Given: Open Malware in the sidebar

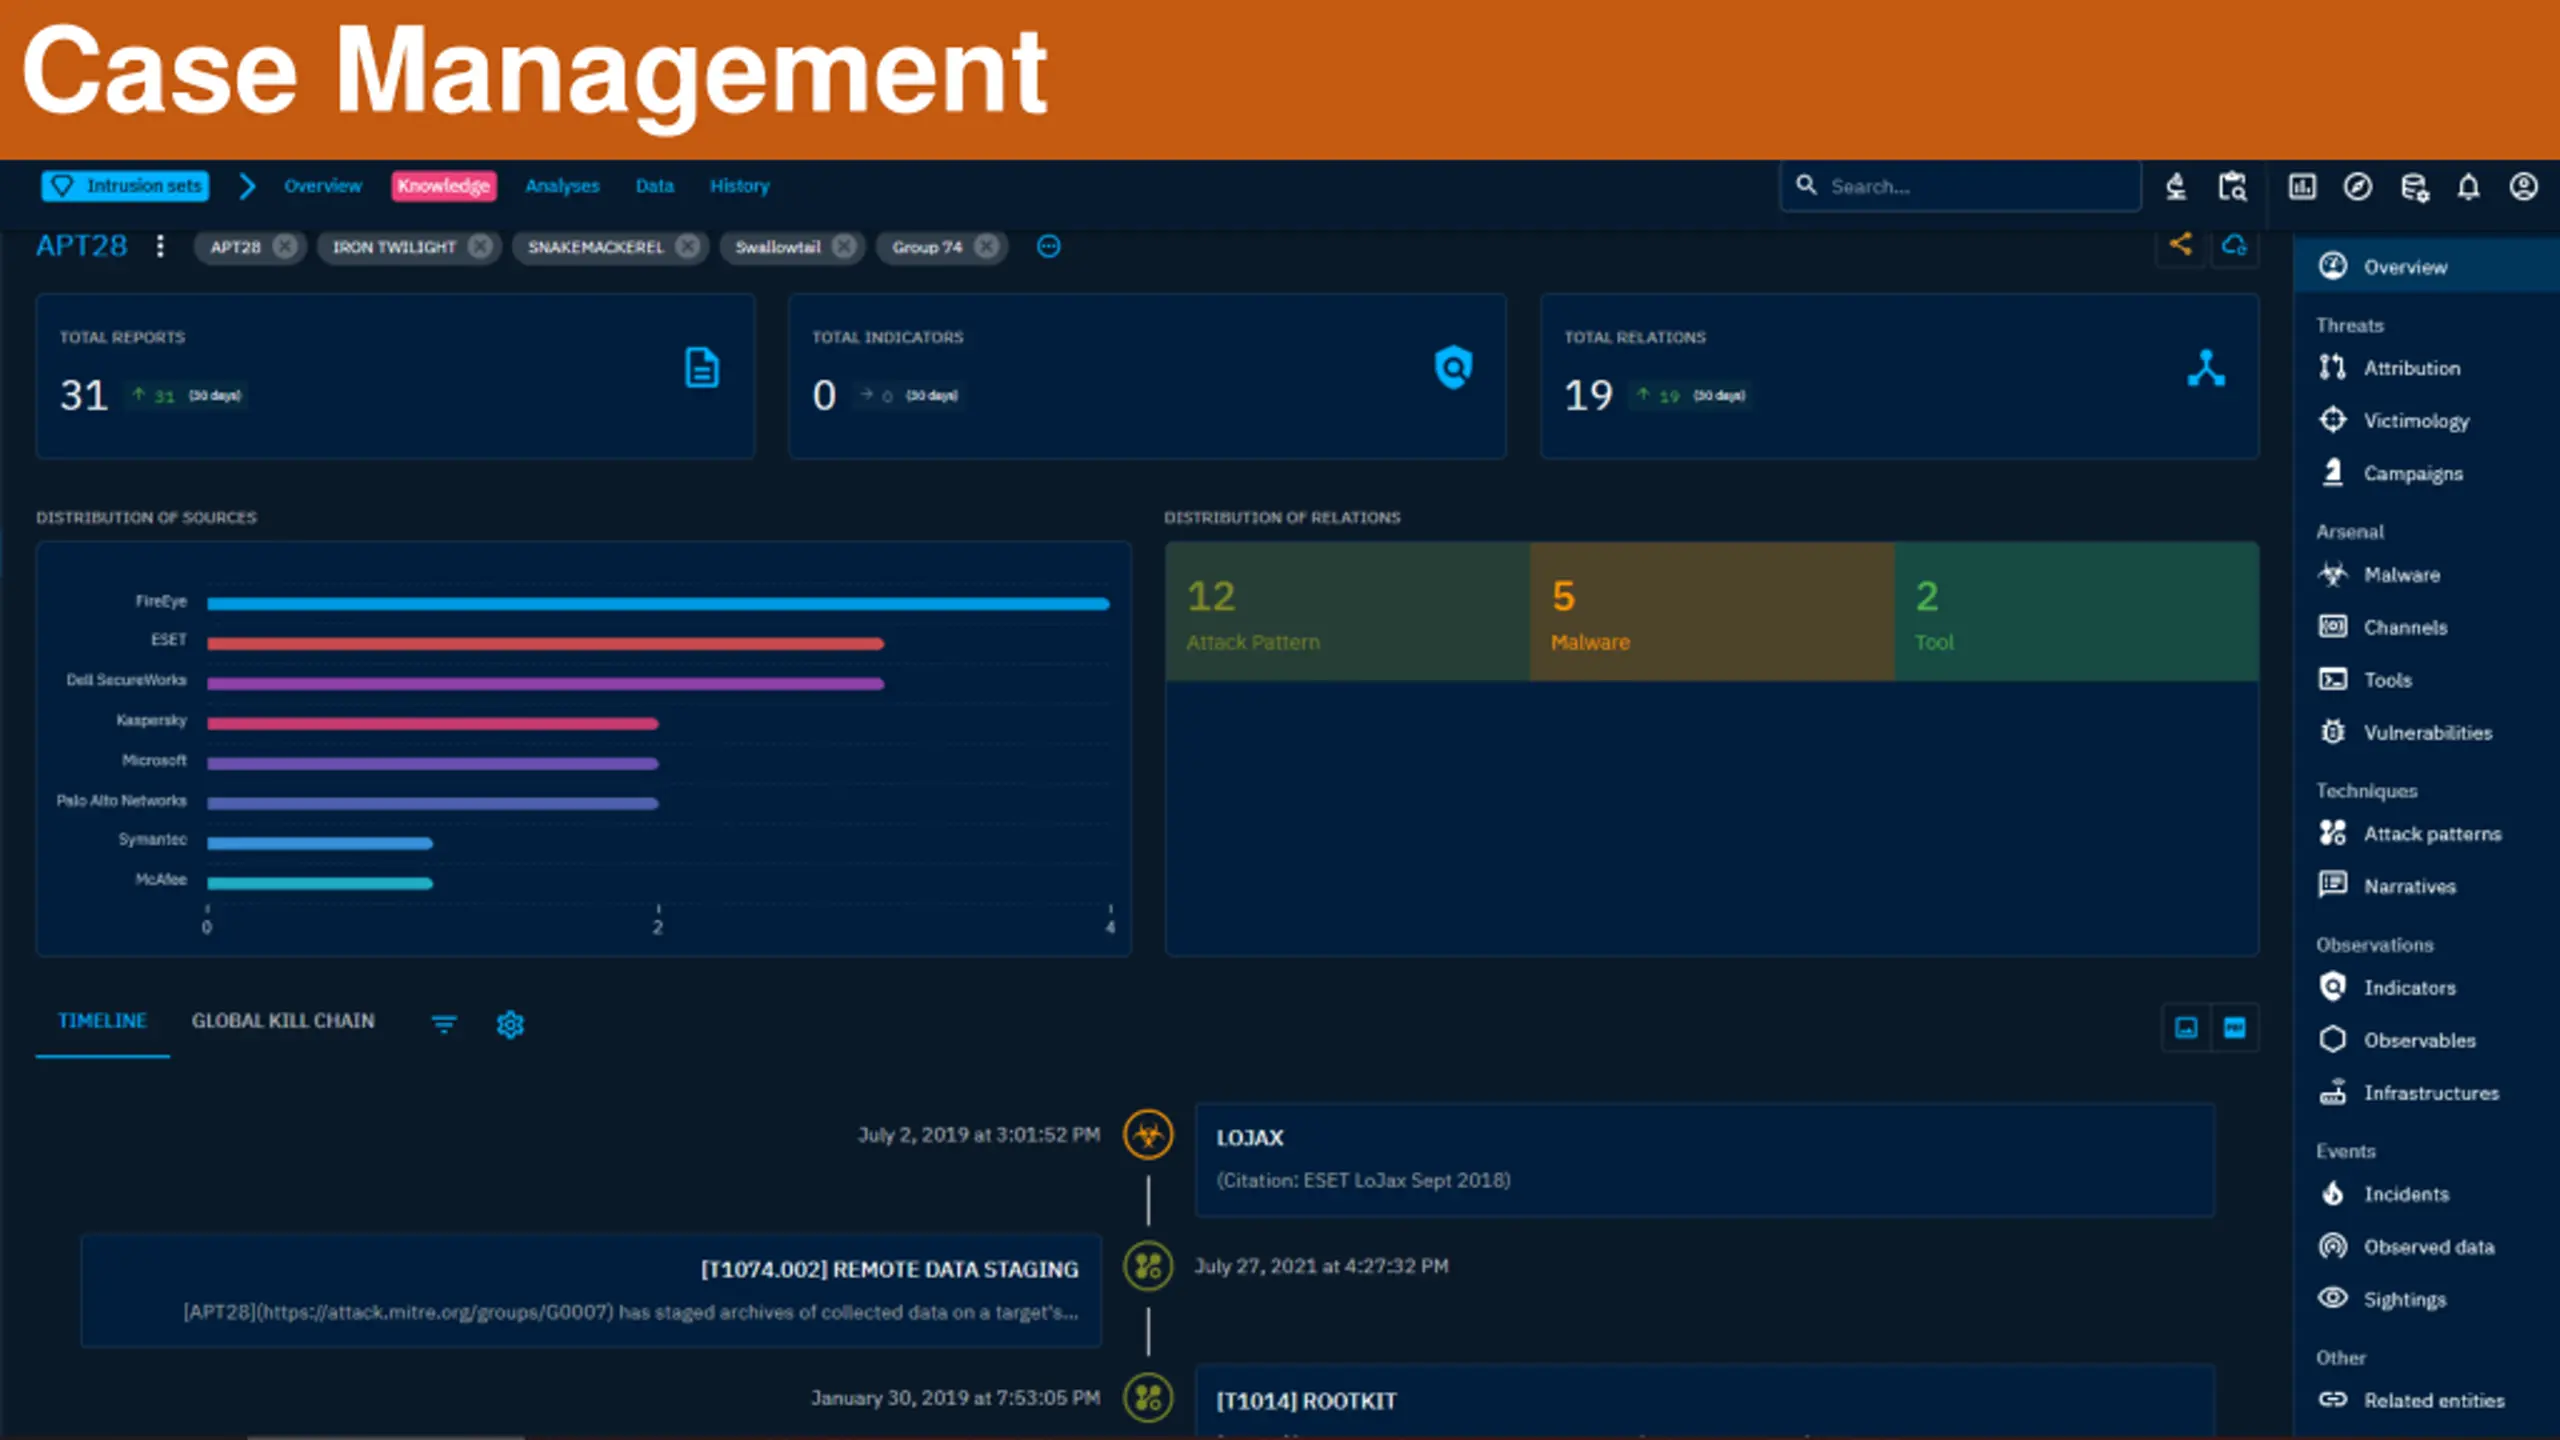Looking at the screenshot, I should tap(2426, 575).
